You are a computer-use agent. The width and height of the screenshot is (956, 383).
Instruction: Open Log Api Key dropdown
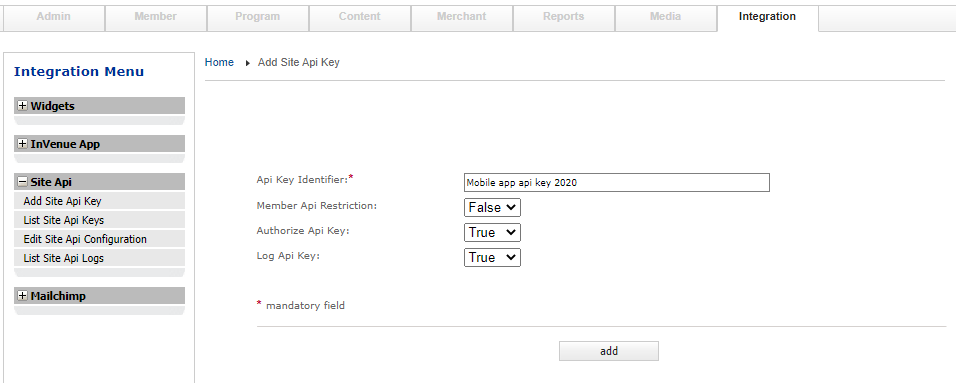click(x=492, y=257)
